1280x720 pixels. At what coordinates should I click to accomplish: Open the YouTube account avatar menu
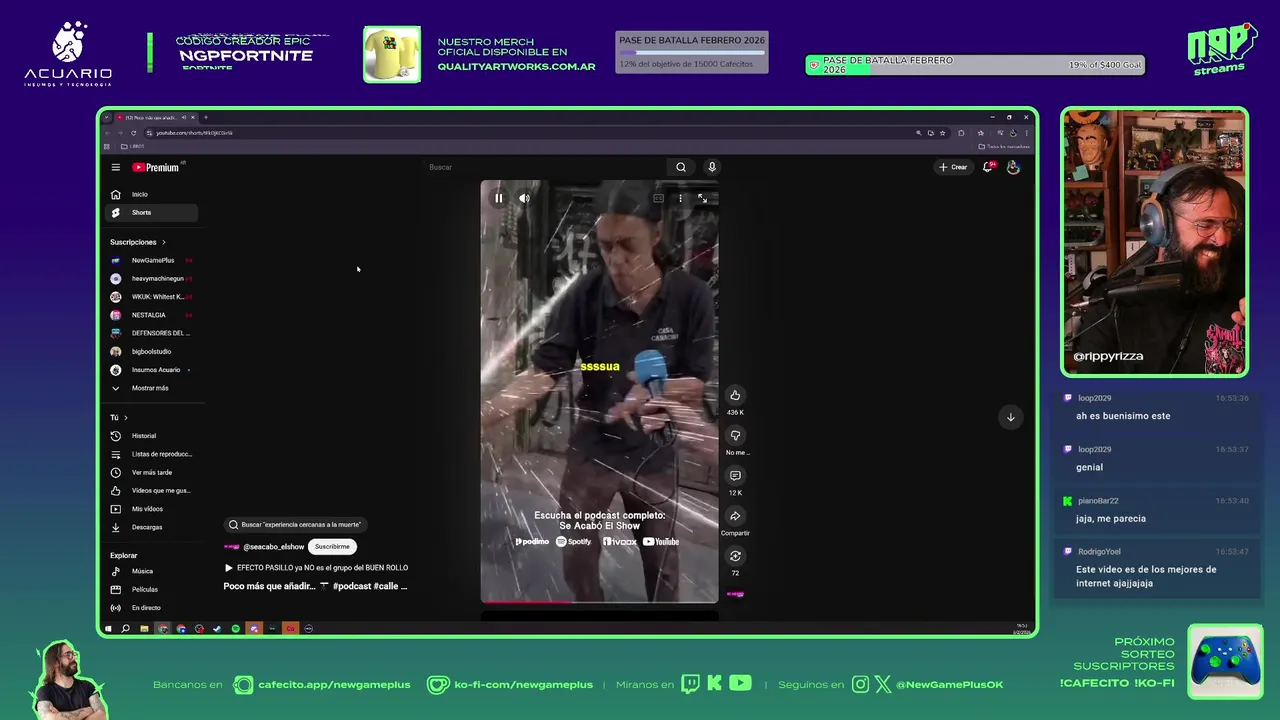tap(1013, 167)
